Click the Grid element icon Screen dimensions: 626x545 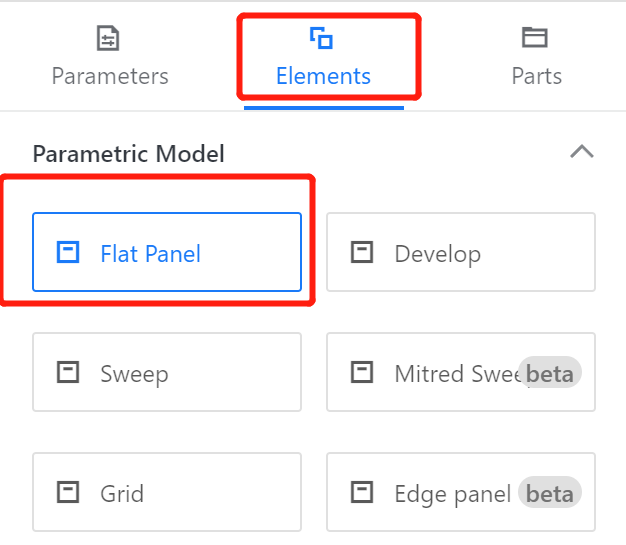tap(67, 493)
